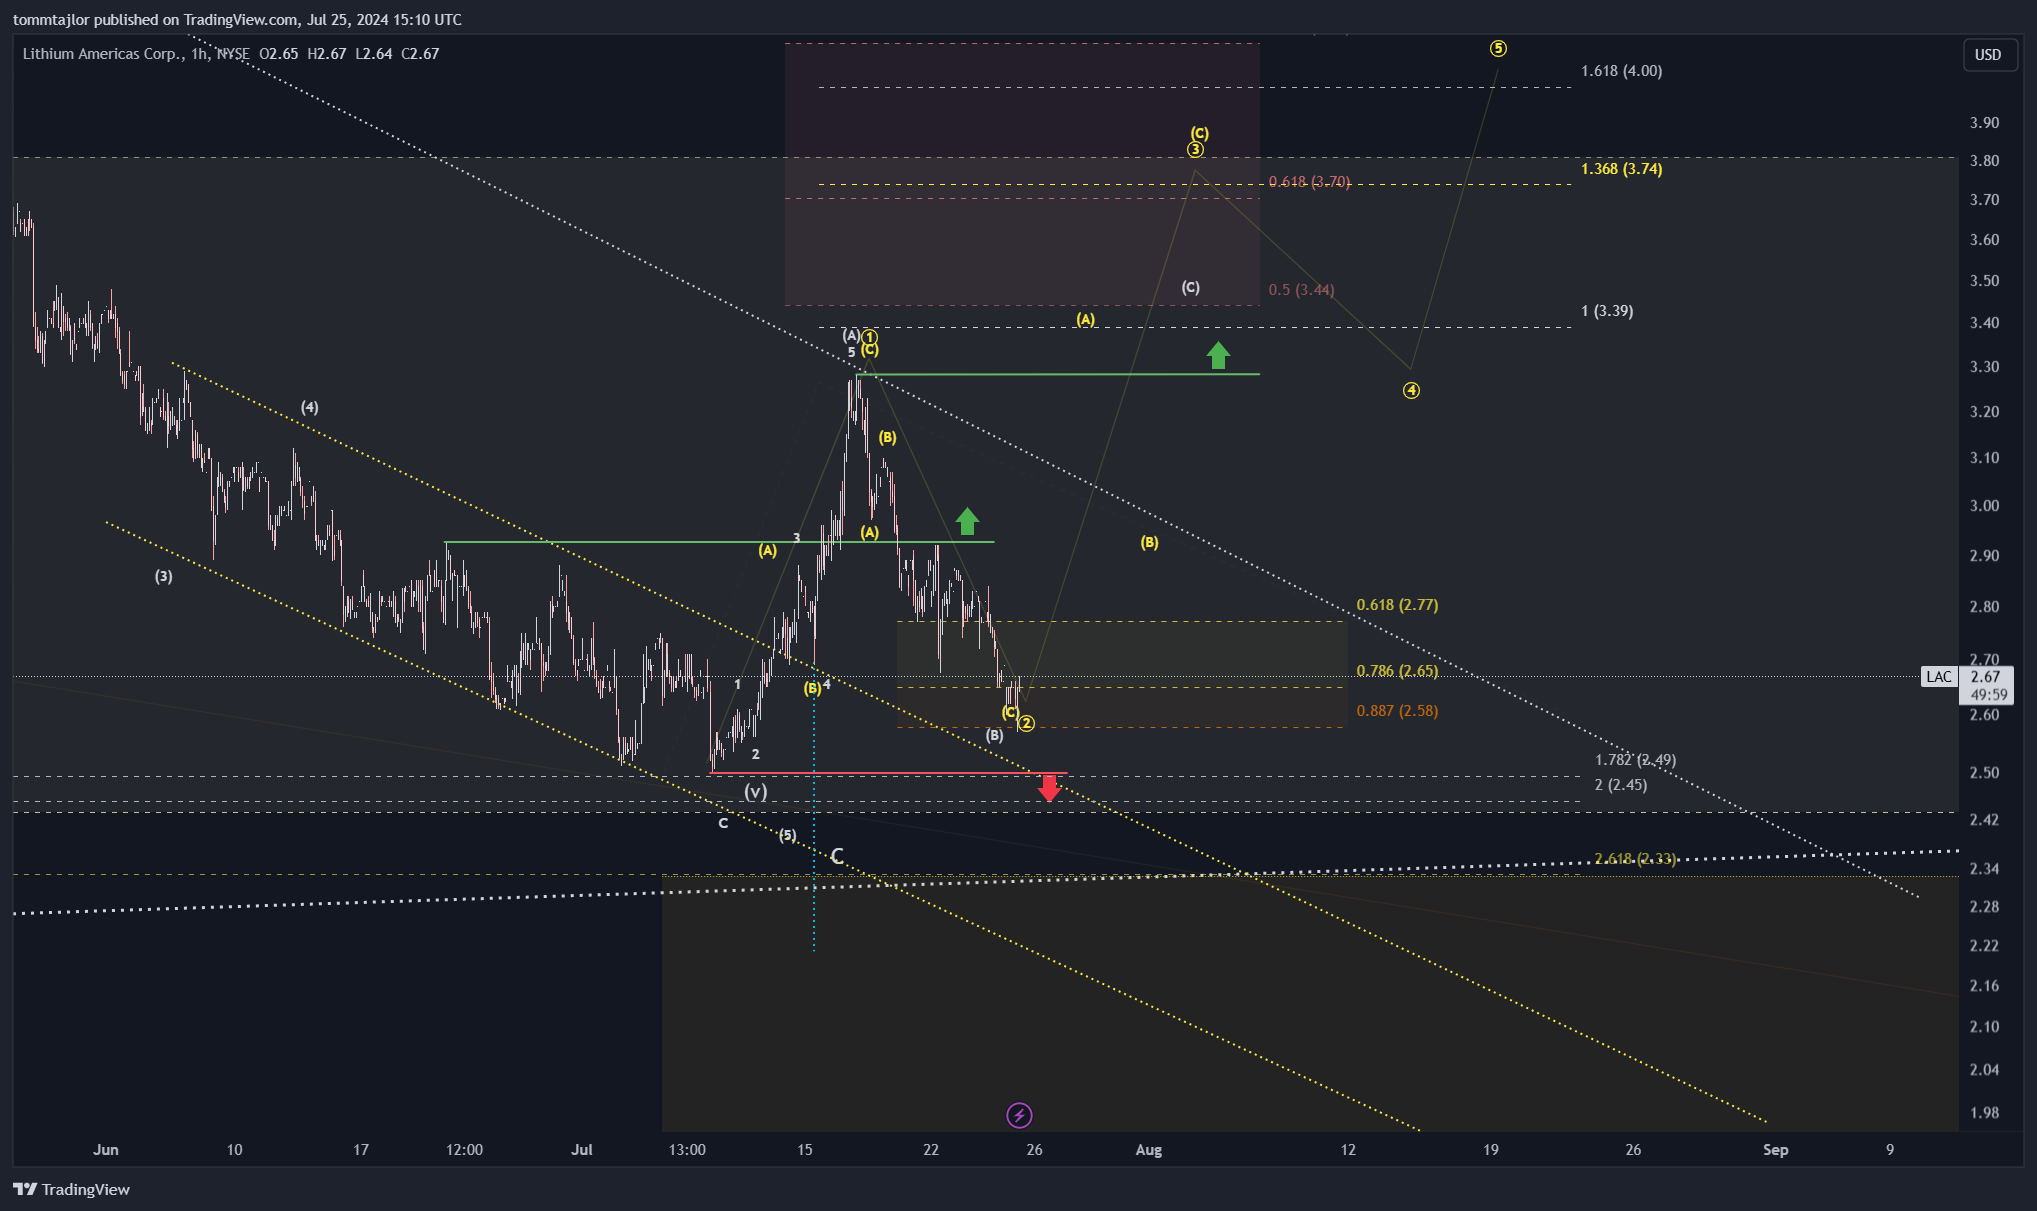
Task: Click Sep on the time axis
Action: coord(1776,1150)
